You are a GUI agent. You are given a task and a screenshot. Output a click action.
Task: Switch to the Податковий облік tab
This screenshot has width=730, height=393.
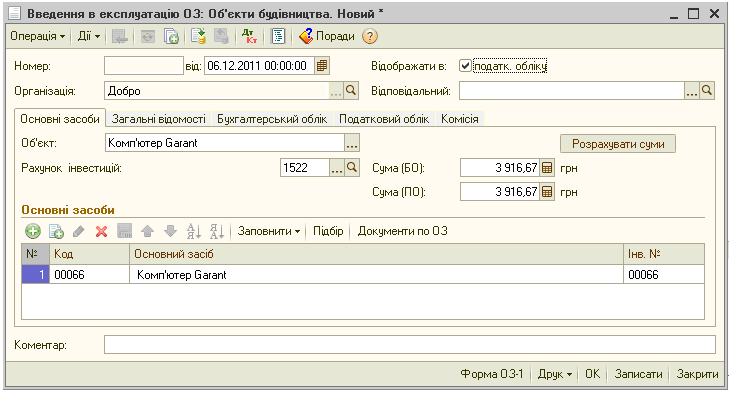pos(384,119)
